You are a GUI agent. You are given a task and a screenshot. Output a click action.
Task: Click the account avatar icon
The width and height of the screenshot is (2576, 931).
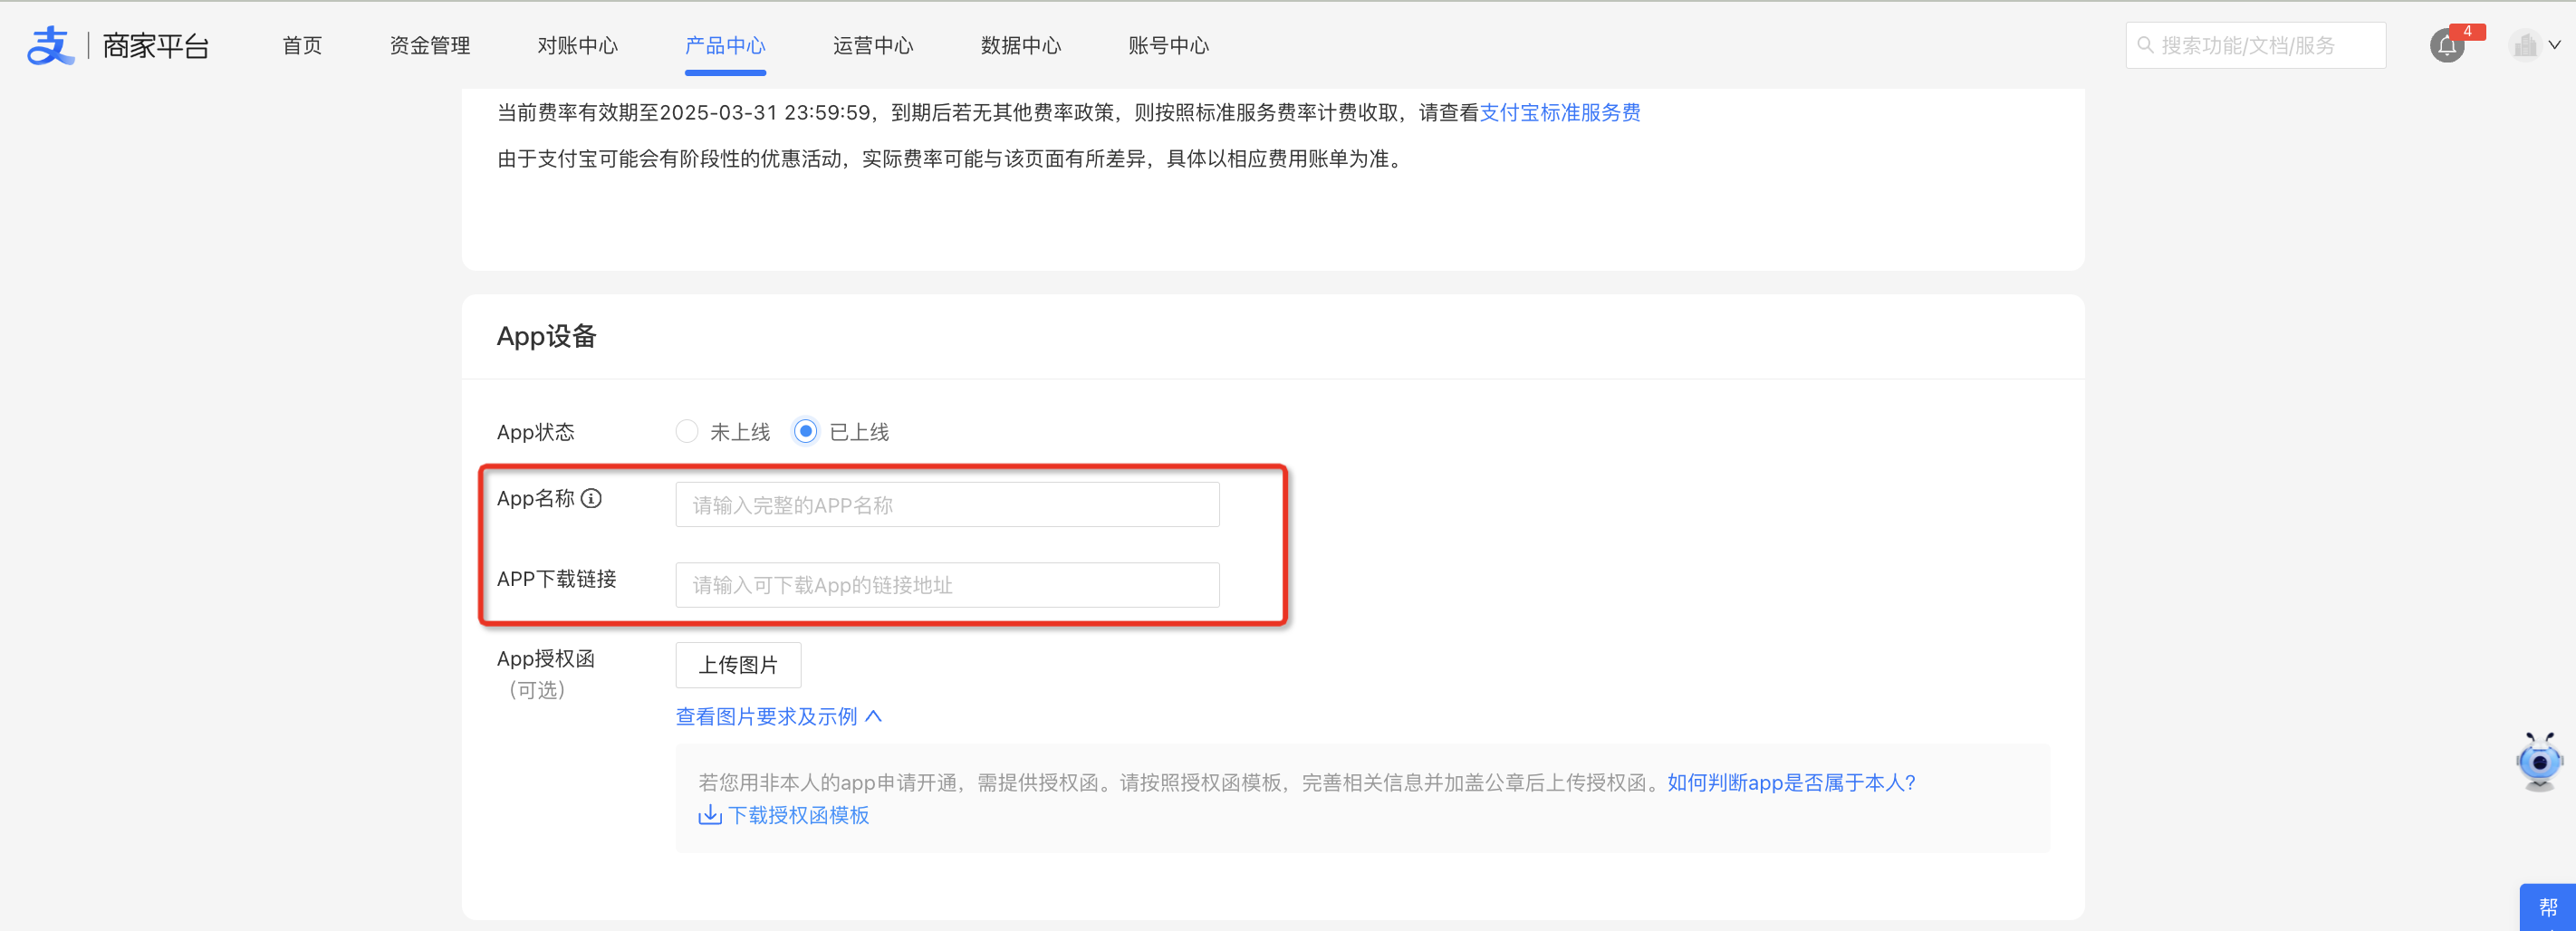pyautogui.click(x=2524, y=45)
